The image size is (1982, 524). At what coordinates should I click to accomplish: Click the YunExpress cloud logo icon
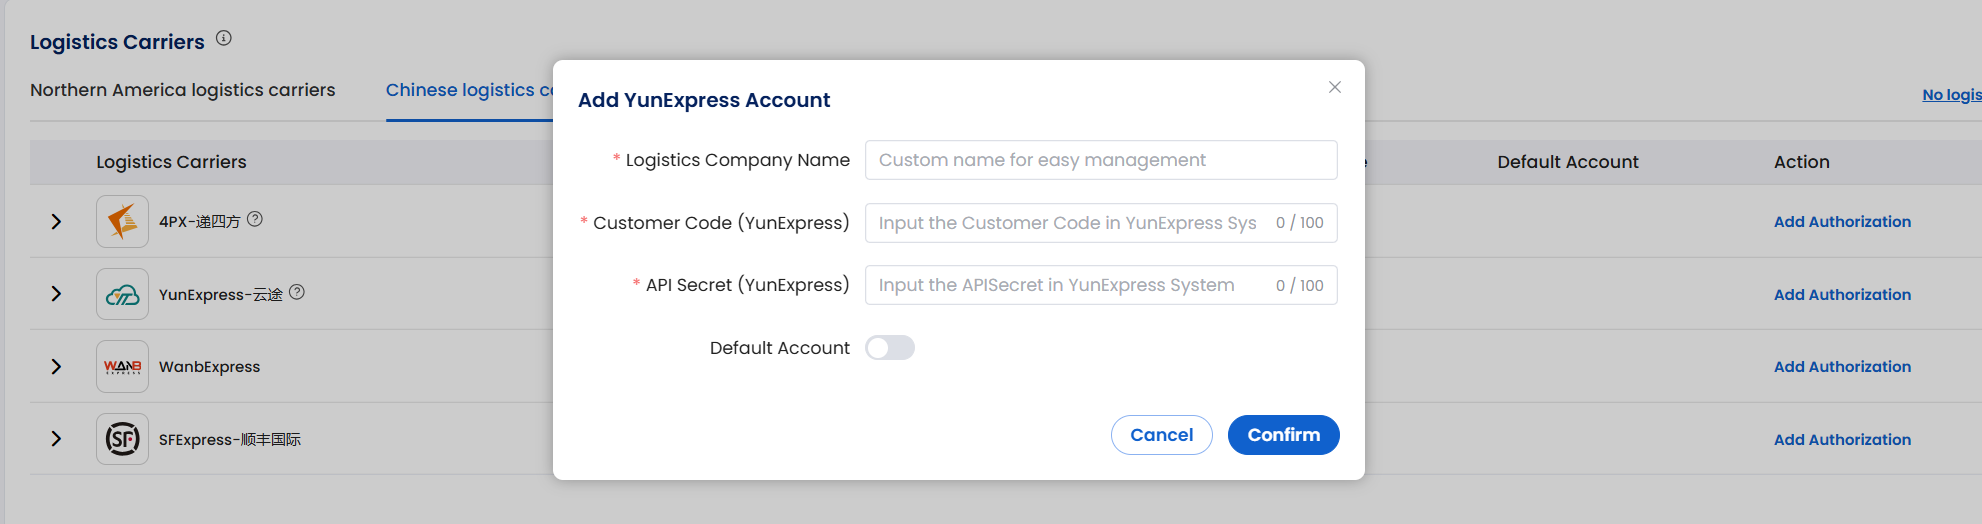[x=122, y=294]
